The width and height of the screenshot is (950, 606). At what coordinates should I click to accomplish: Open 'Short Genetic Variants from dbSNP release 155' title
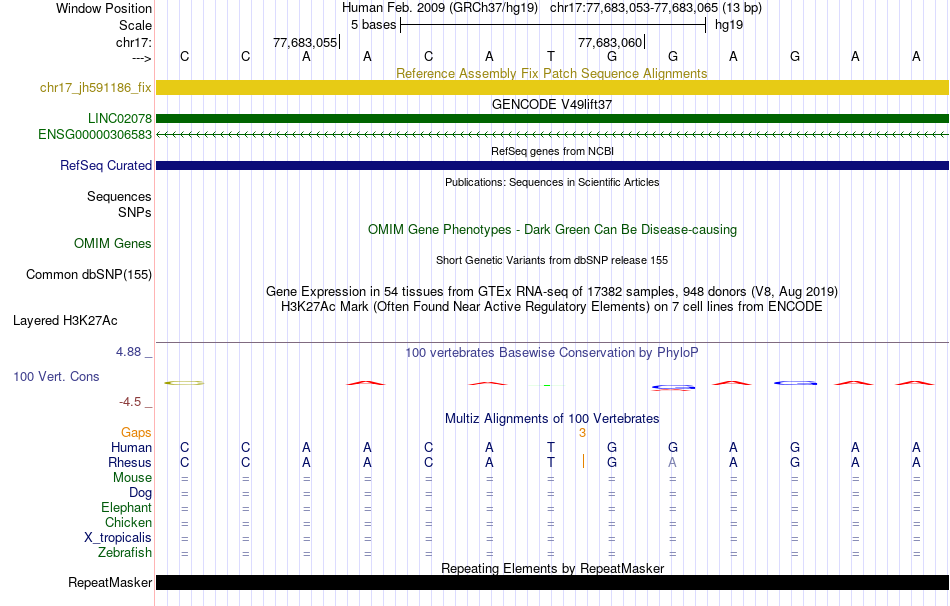pos(552,260)
